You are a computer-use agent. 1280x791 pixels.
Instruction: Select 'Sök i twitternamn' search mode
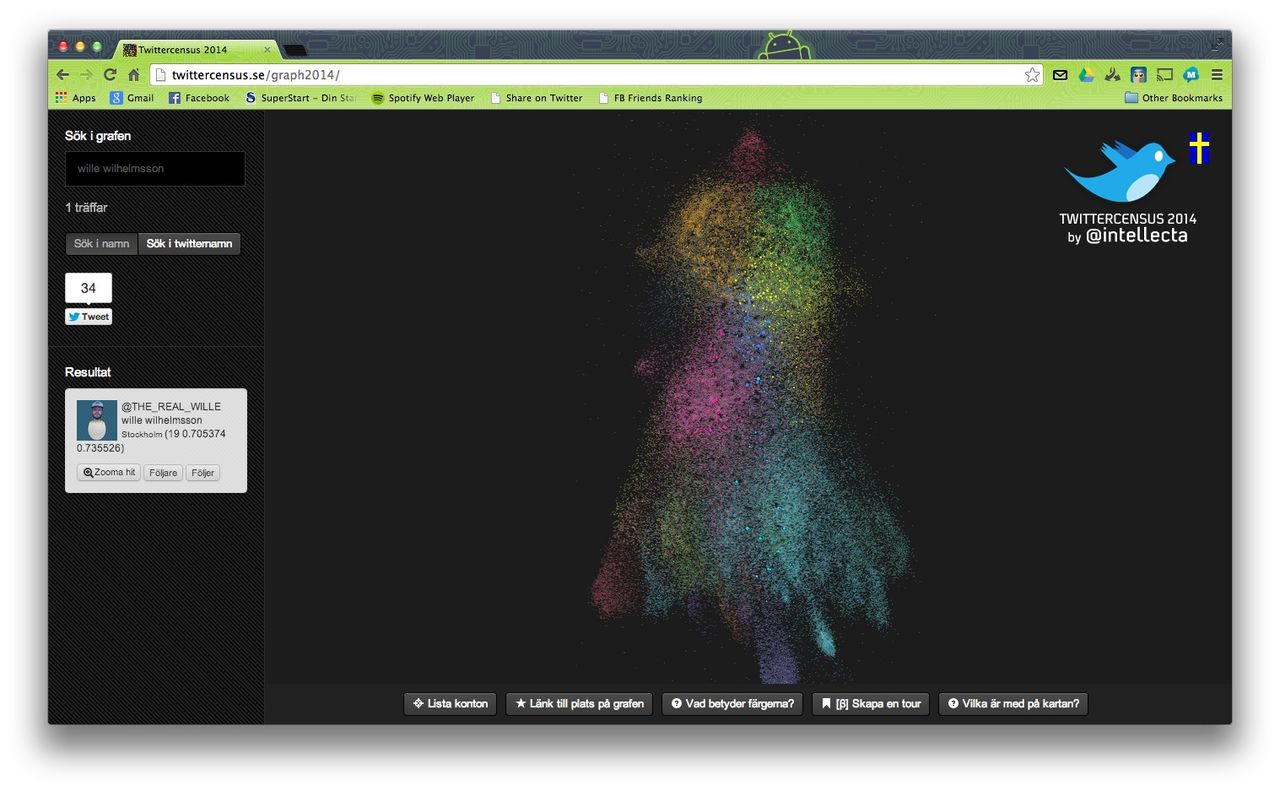[x=189, y=244]
